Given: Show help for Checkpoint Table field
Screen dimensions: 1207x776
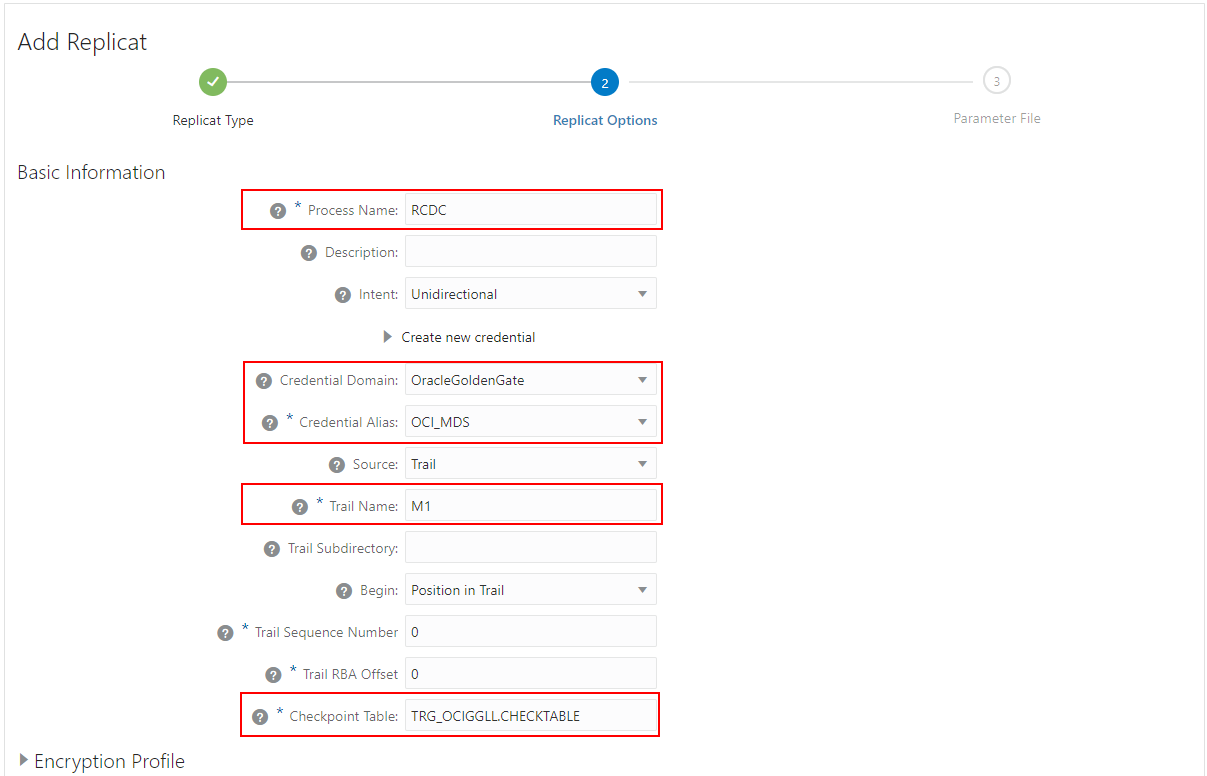Looking at the screenshot, I should 260,717.
